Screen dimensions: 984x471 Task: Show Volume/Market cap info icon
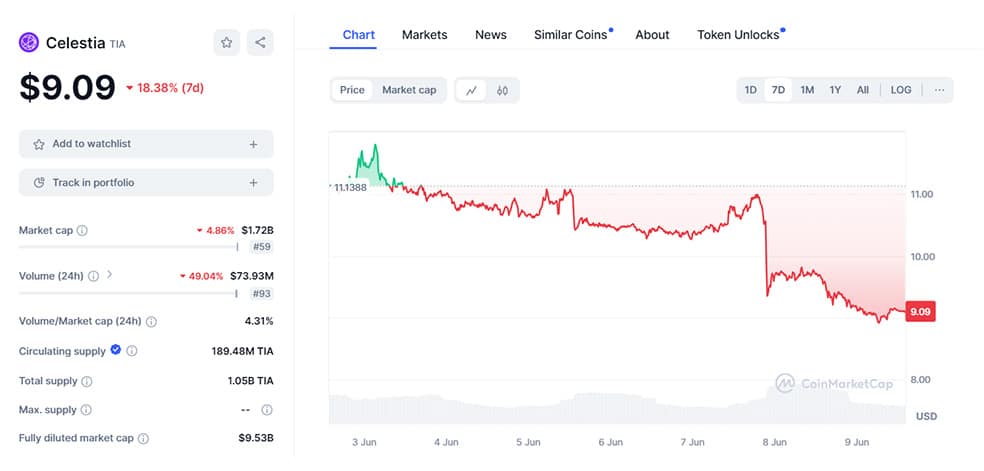coord(151,322)
